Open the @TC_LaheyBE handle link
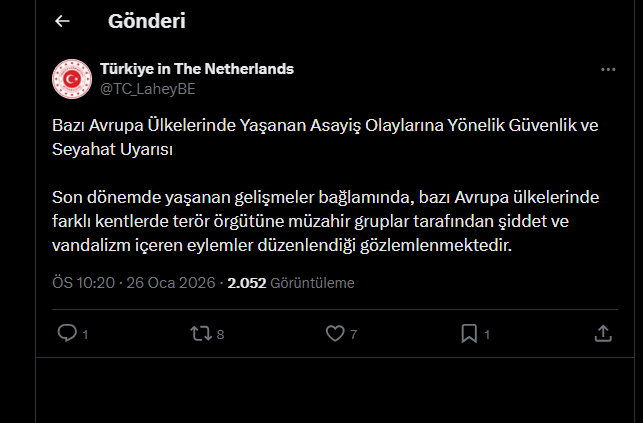This screenshot has width=643, height=423. (x=148, y=88)
